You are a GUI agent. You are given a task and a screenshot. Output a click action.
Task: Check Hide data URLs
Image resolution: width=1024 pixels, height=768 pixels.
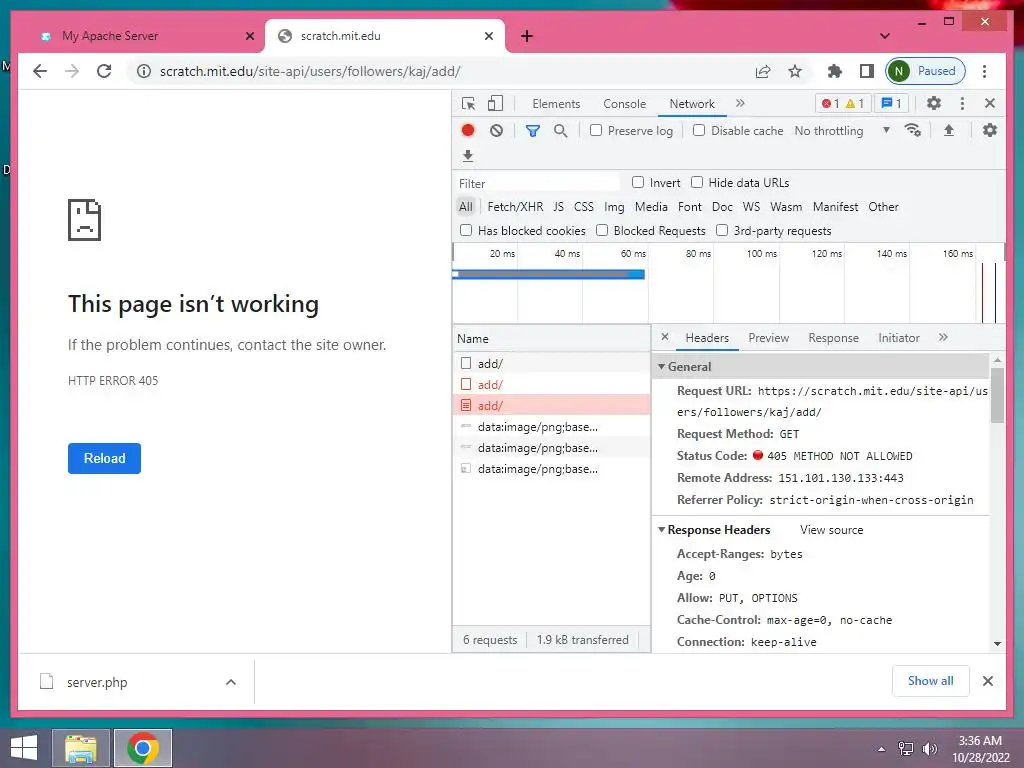[x=697, y=182]
